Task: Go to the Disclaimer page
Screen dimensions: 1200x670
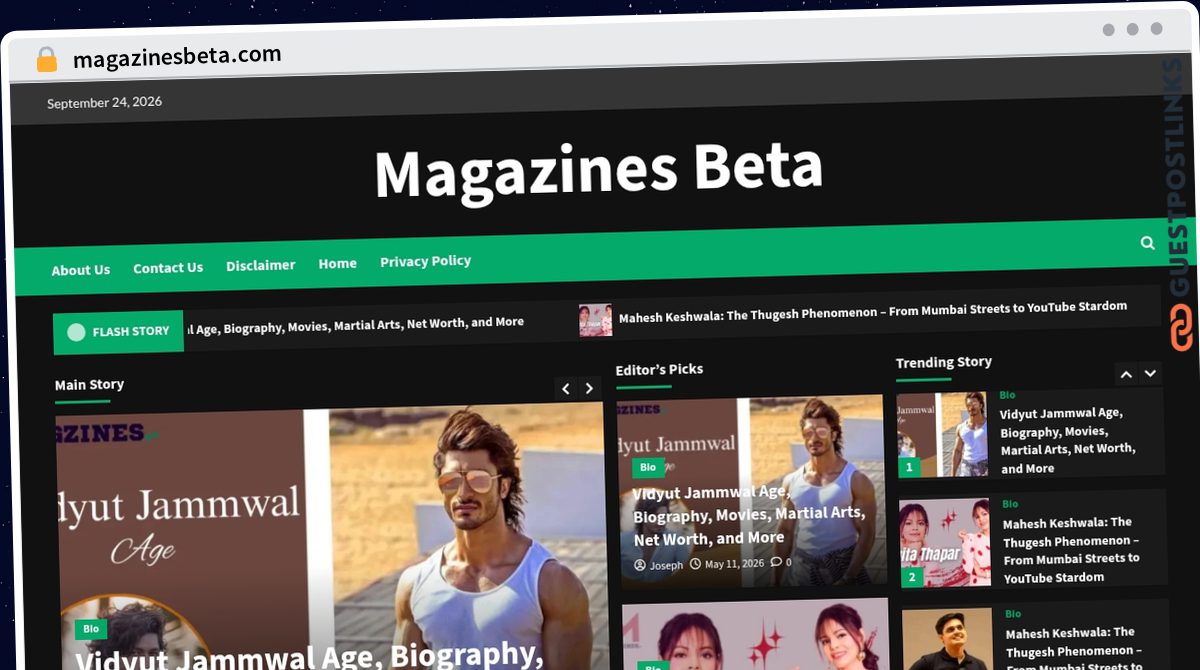Action: coord(261,265)
